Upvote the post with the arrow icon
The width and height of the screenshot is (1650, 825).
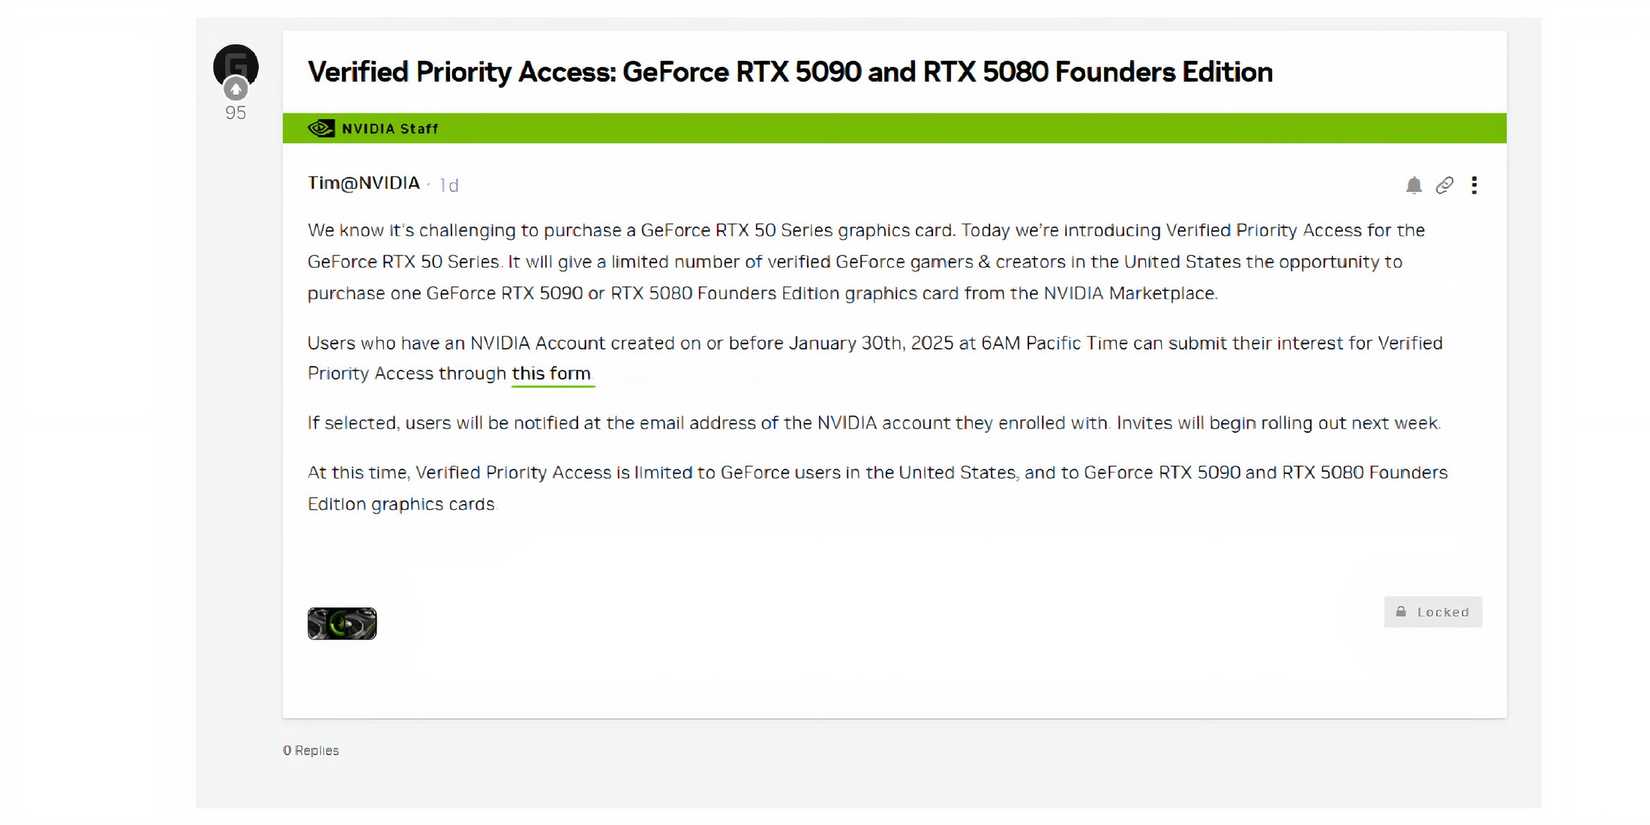point(236,89)
